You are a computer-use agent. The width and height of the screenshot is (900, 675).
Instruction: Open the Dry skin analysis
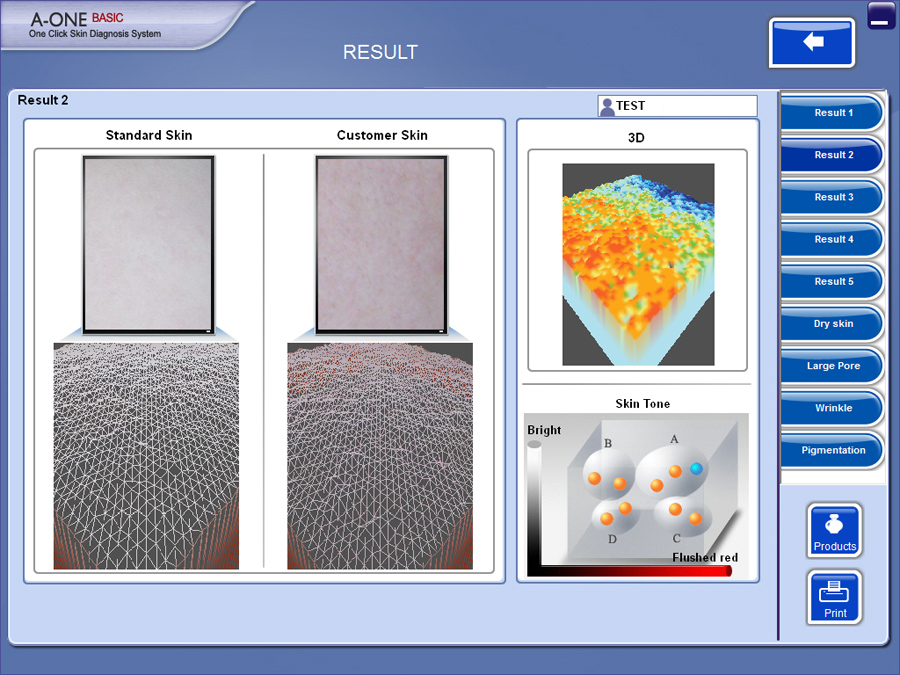tap(832, 324)
